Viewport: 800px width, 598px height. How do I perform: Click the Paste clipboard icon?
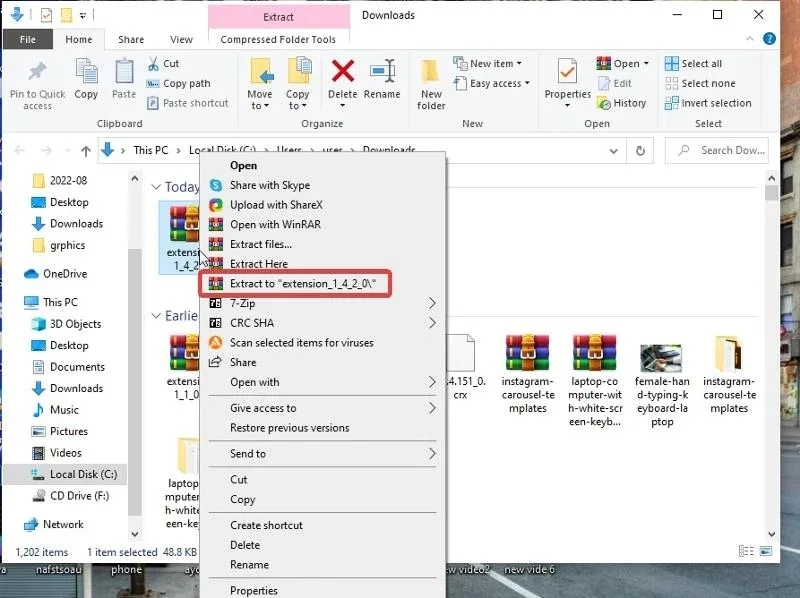124,71
